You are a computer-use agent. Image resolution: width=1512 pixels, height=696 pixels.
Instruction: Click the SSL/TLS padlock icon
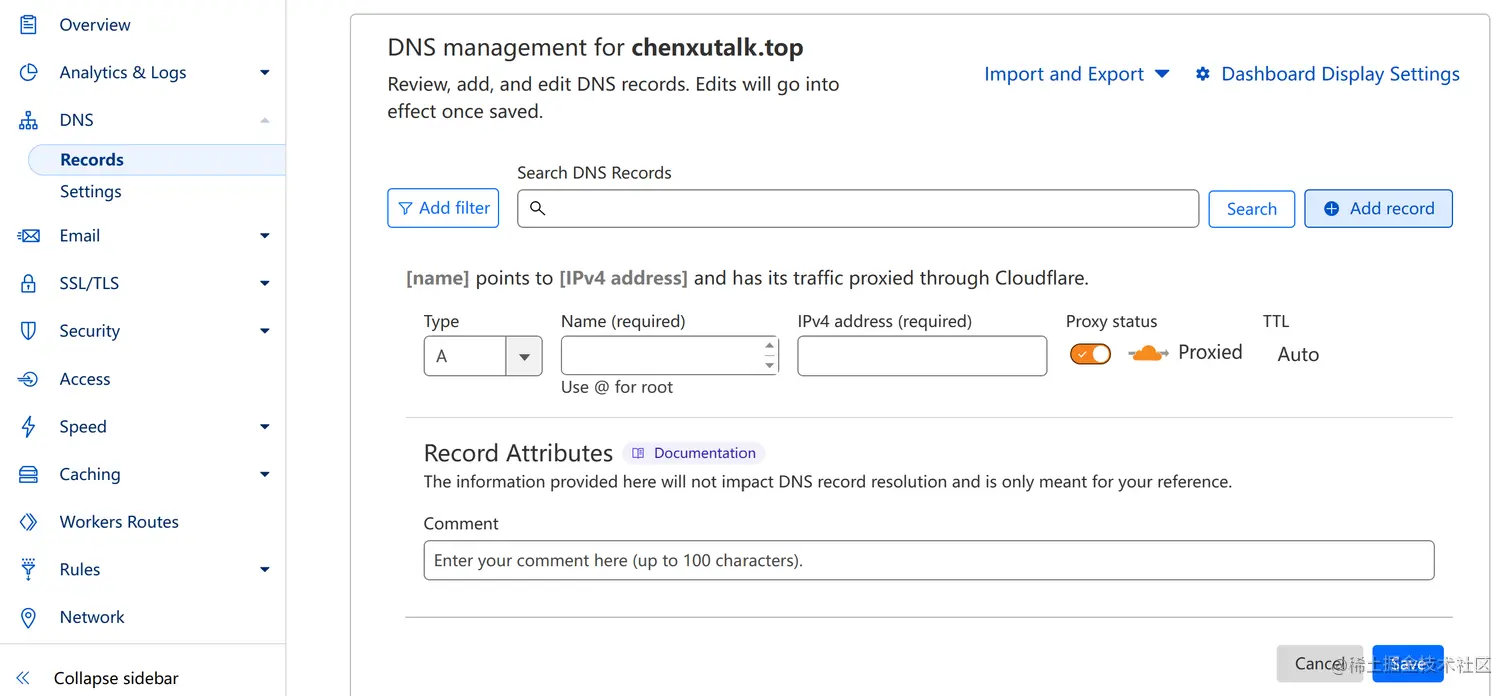29,283
